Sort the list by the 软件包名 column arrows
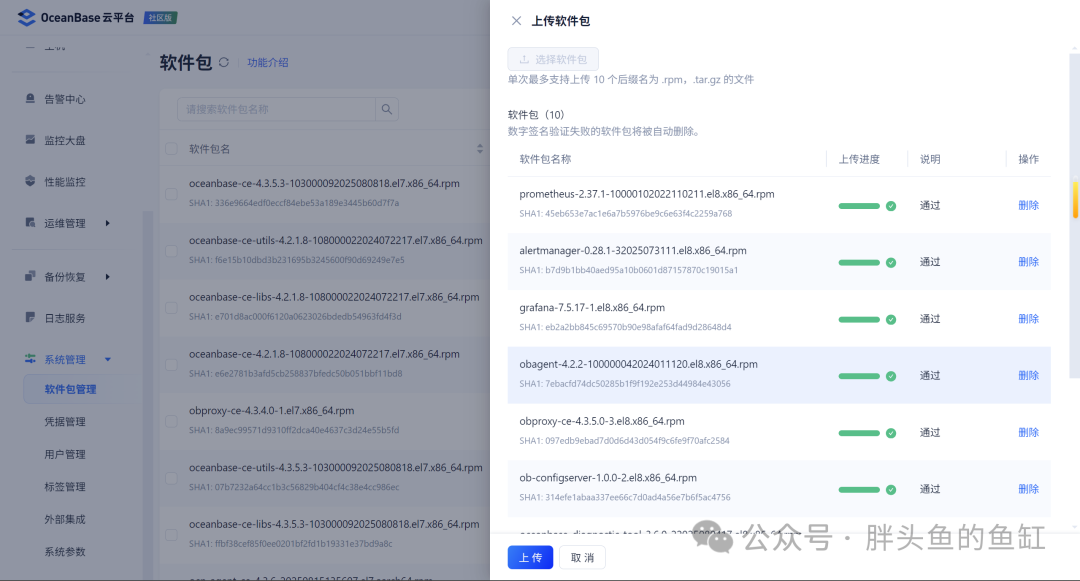Image resolution: width=1080 pixels, height=581 pixels. (480, 149)
